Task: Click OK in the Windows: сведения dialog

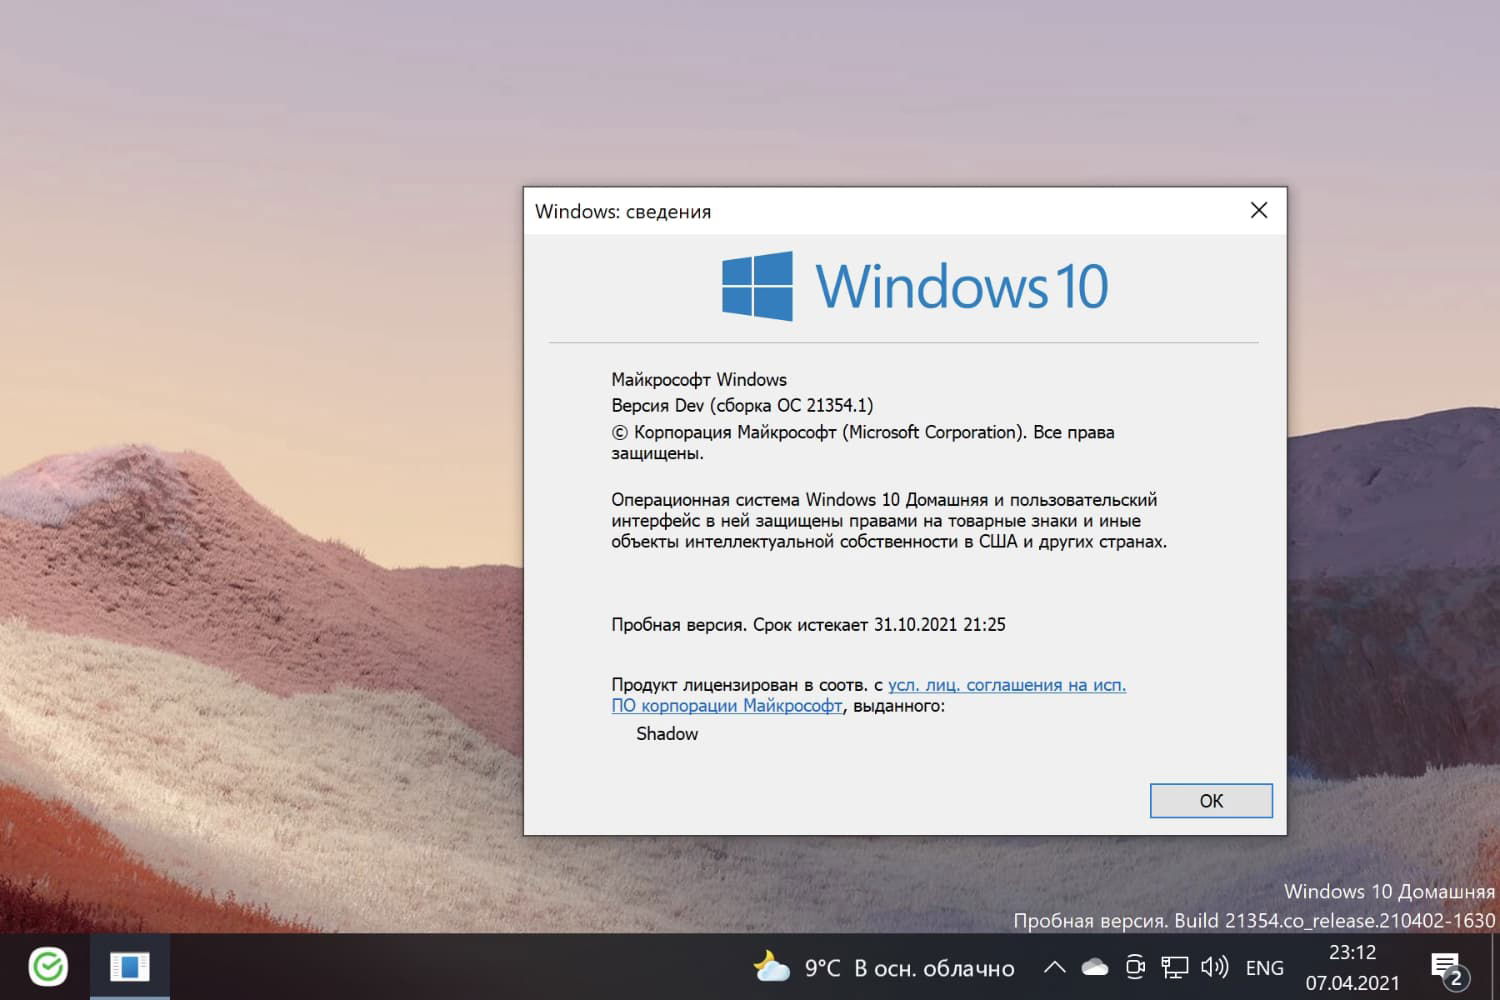Action: point(1210,800)
